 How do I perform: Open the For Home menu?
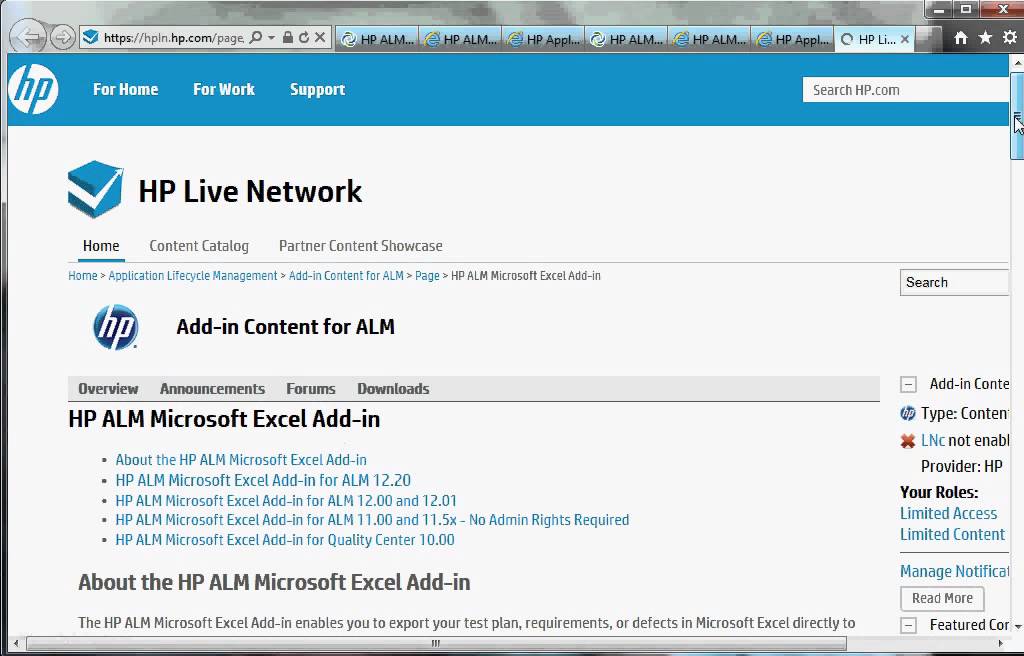click(125, 90)
